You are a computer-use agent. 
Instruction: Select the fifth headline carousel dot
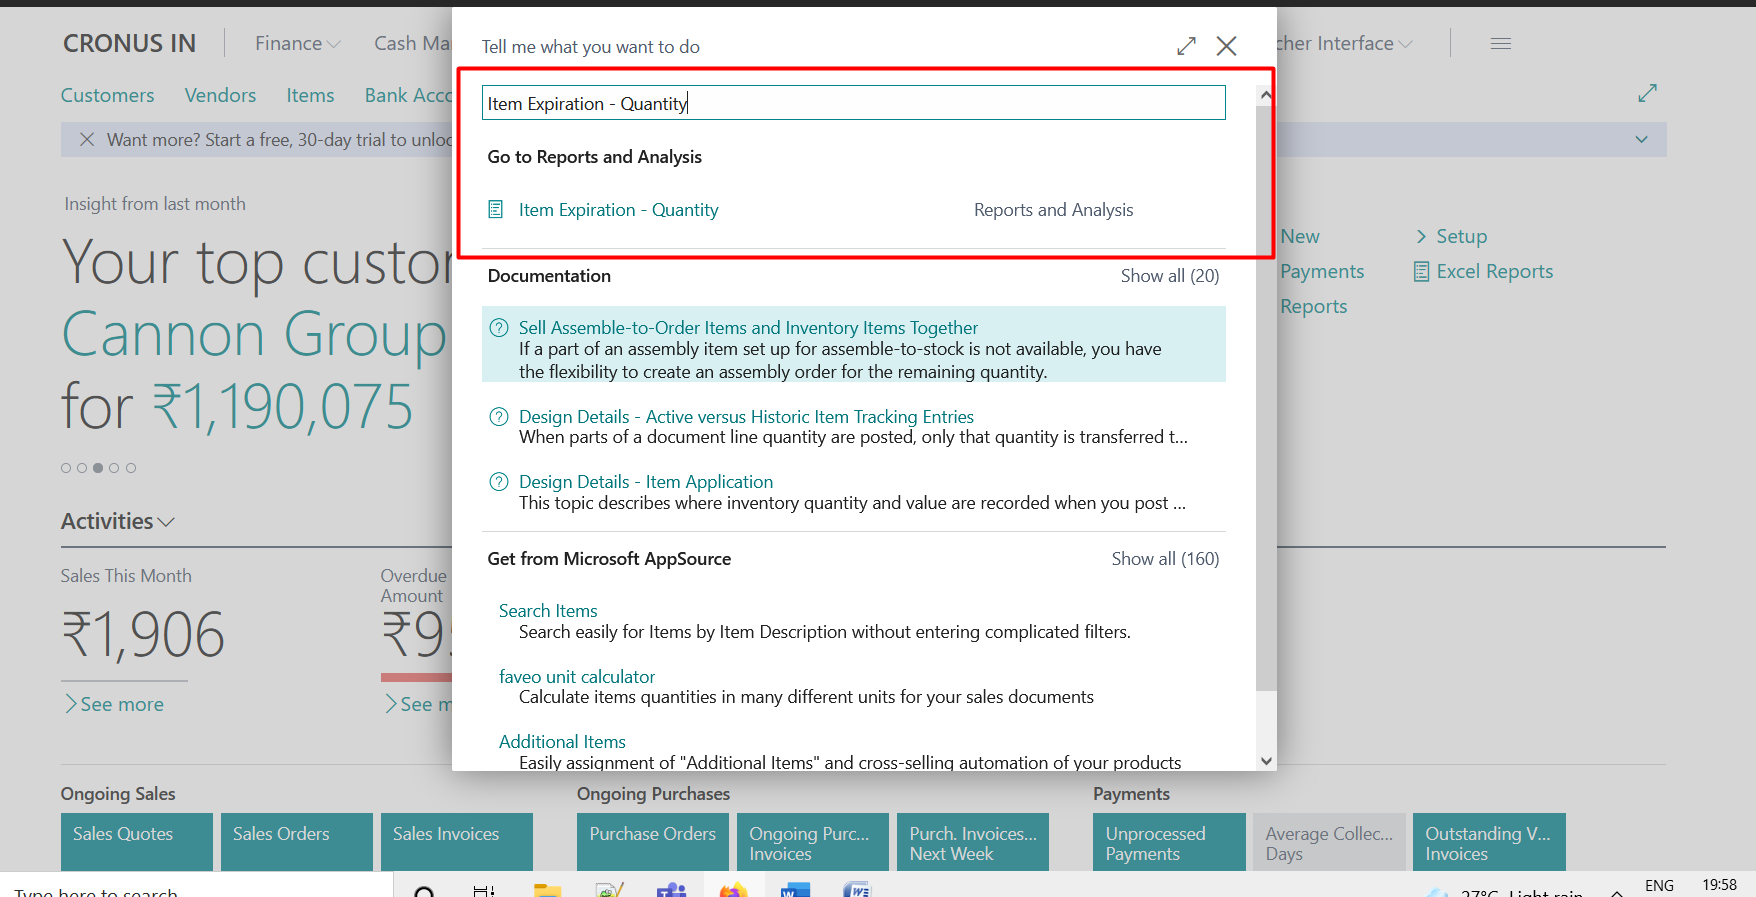click(131, 468)
